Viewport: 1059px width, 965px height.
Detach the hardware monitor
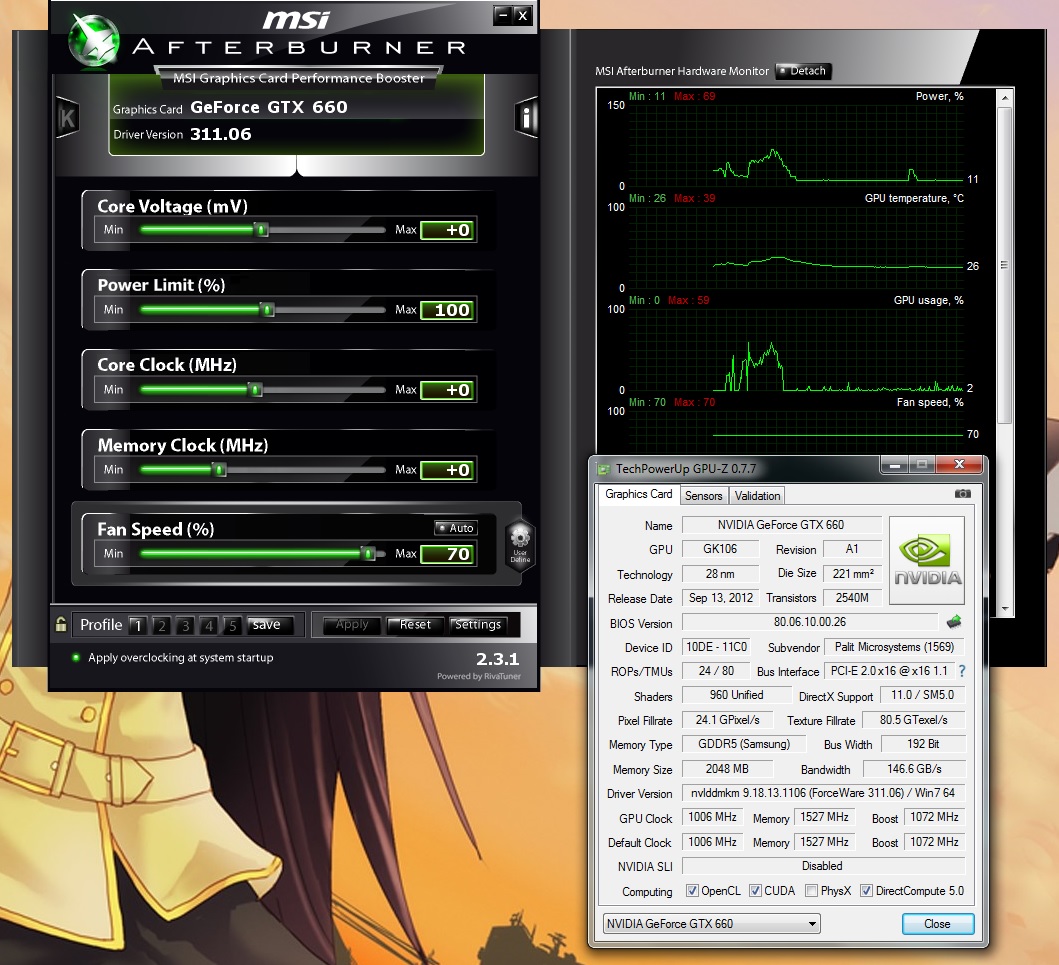pos(803,71)
